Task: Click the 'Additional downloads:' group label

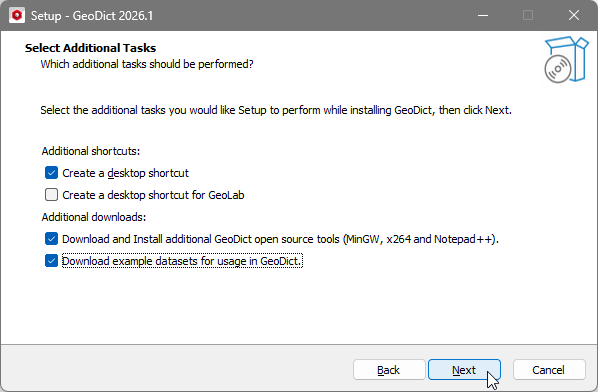Action: click(94, 217)
